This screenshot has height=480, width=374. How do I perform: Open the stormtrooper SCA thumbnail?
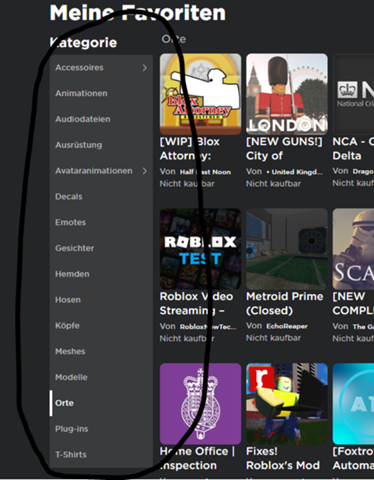point(353,249)
